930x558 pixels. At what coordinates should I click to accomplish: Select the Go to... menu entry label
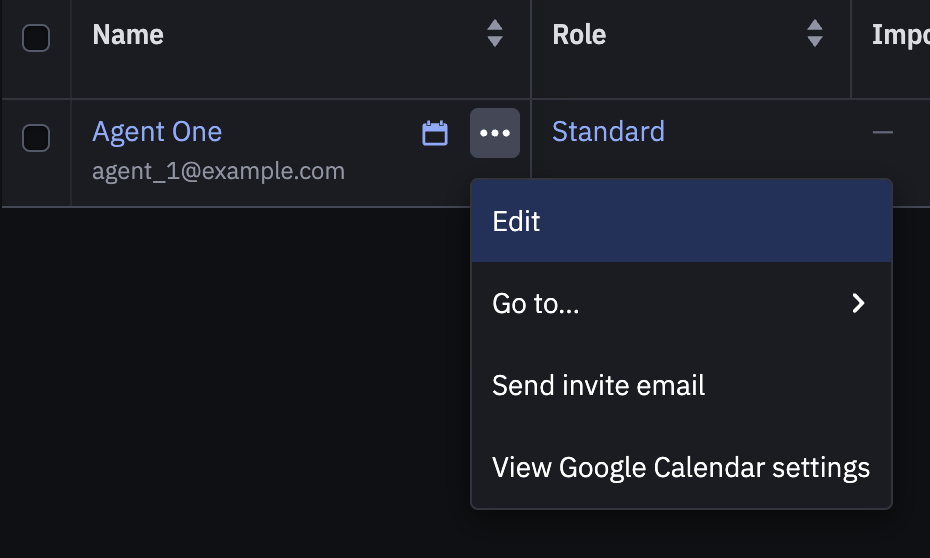click(536, 304)
